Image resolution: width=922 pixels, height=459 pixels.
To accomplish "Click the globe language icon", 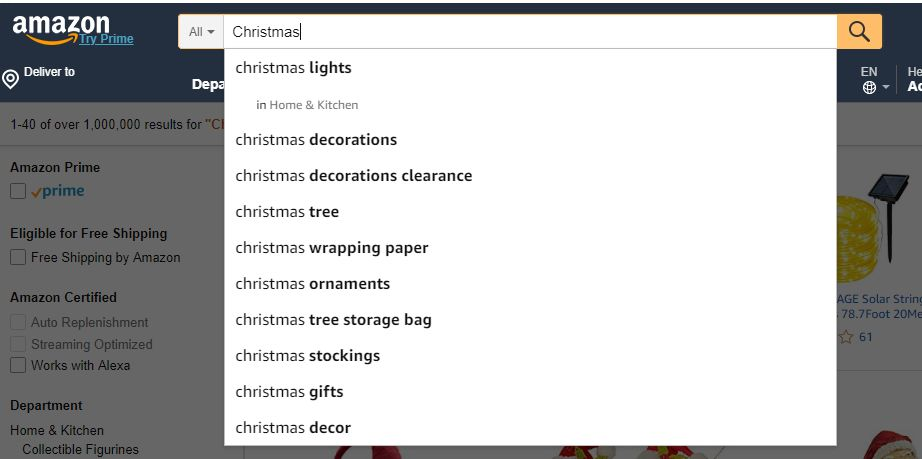I will tap(869, 88).
